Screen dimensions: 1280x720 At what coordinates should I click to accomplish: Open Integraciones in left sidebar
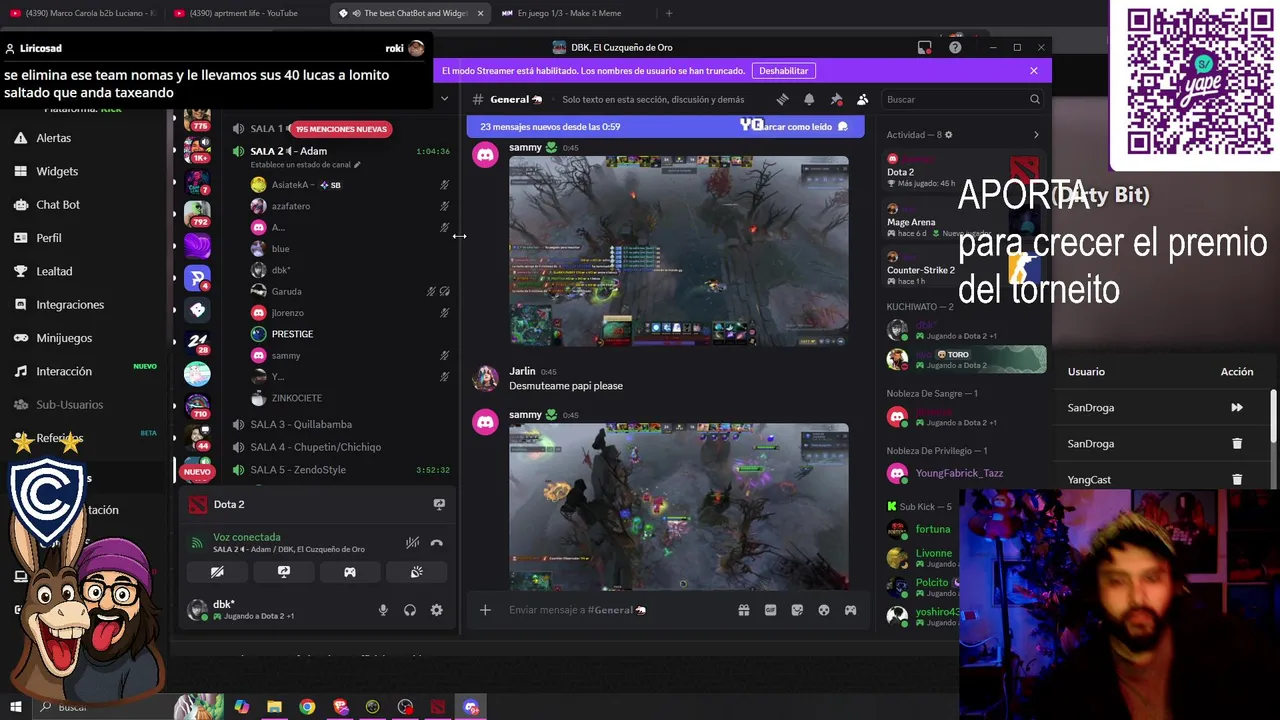click(x=70, y=305)
